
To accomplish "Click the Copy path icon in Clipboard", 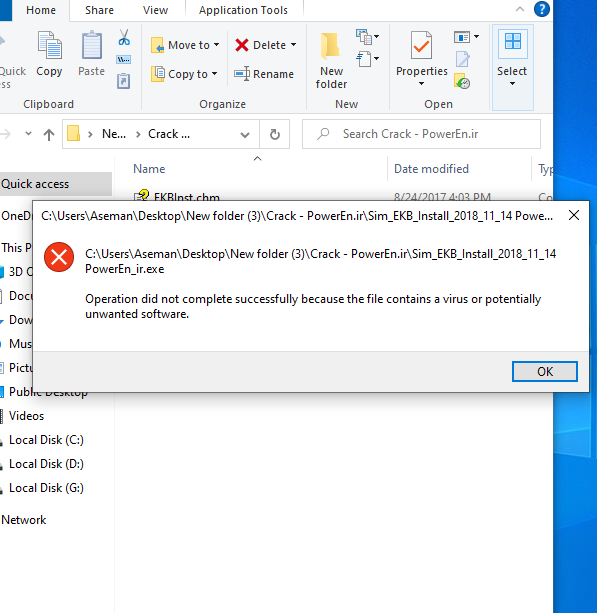I will 124,60.
